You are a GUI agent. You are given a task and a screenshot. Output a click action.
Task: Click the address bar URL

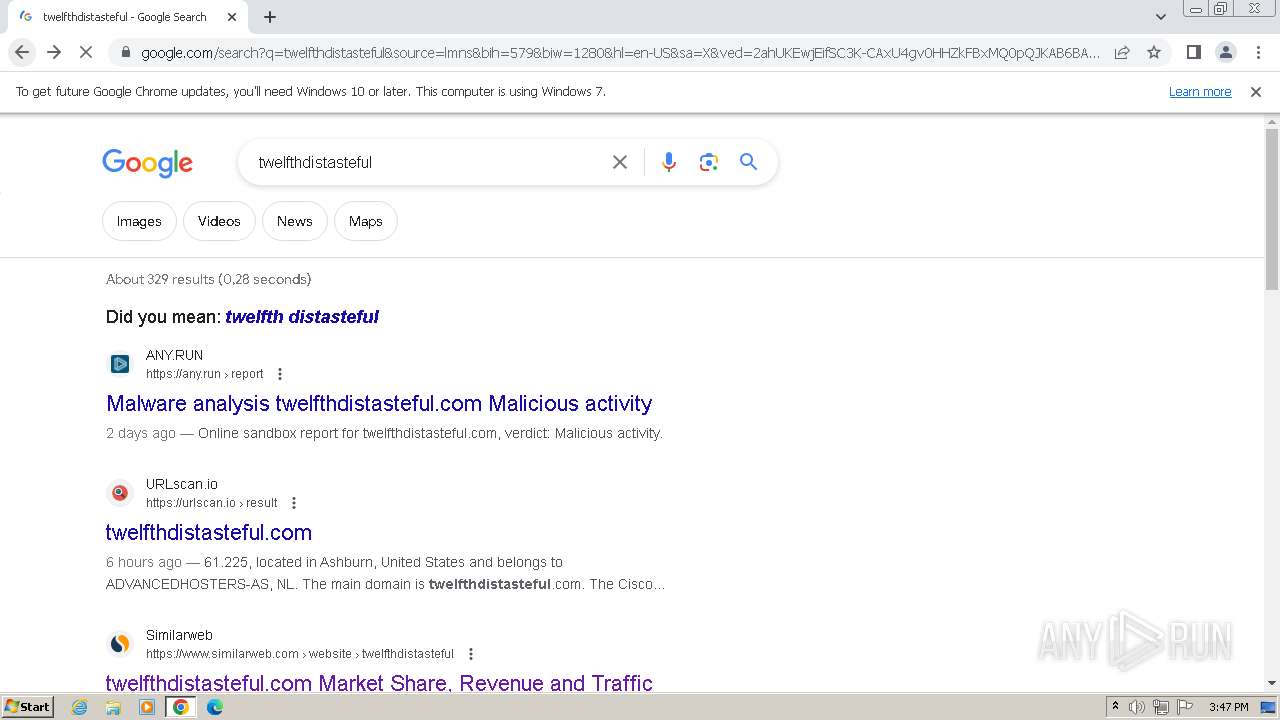click(x=620, y=53)
